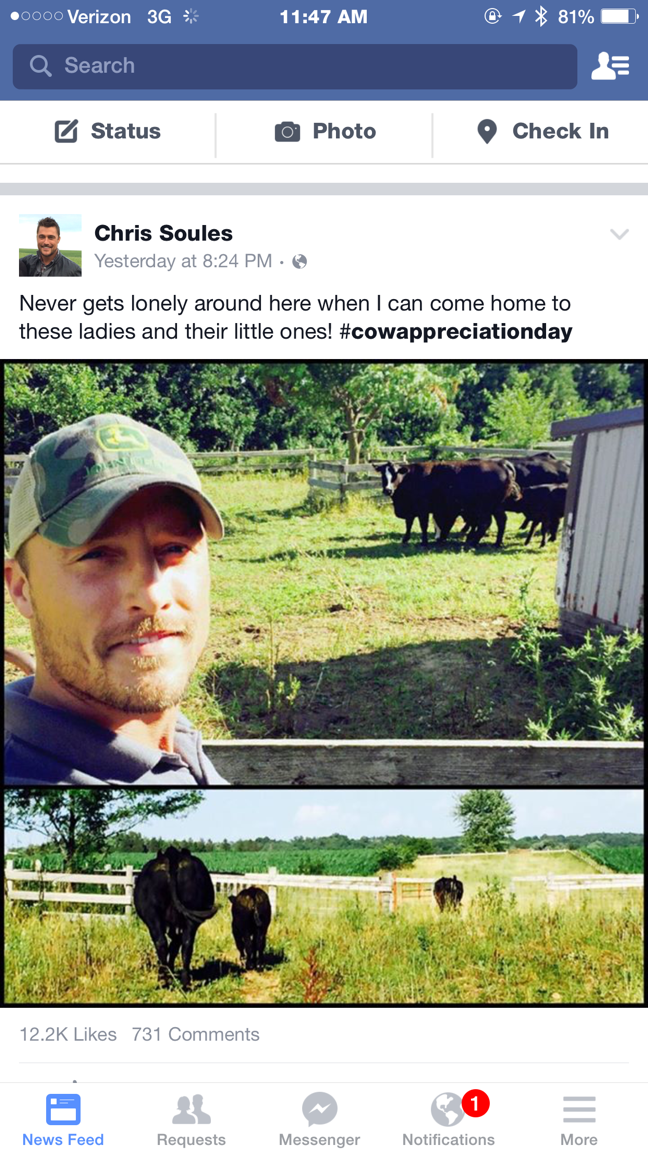The height and width of the screenshot is (1152, 648).
Task: Open the lower pasture photo
Action: (324, 895)
